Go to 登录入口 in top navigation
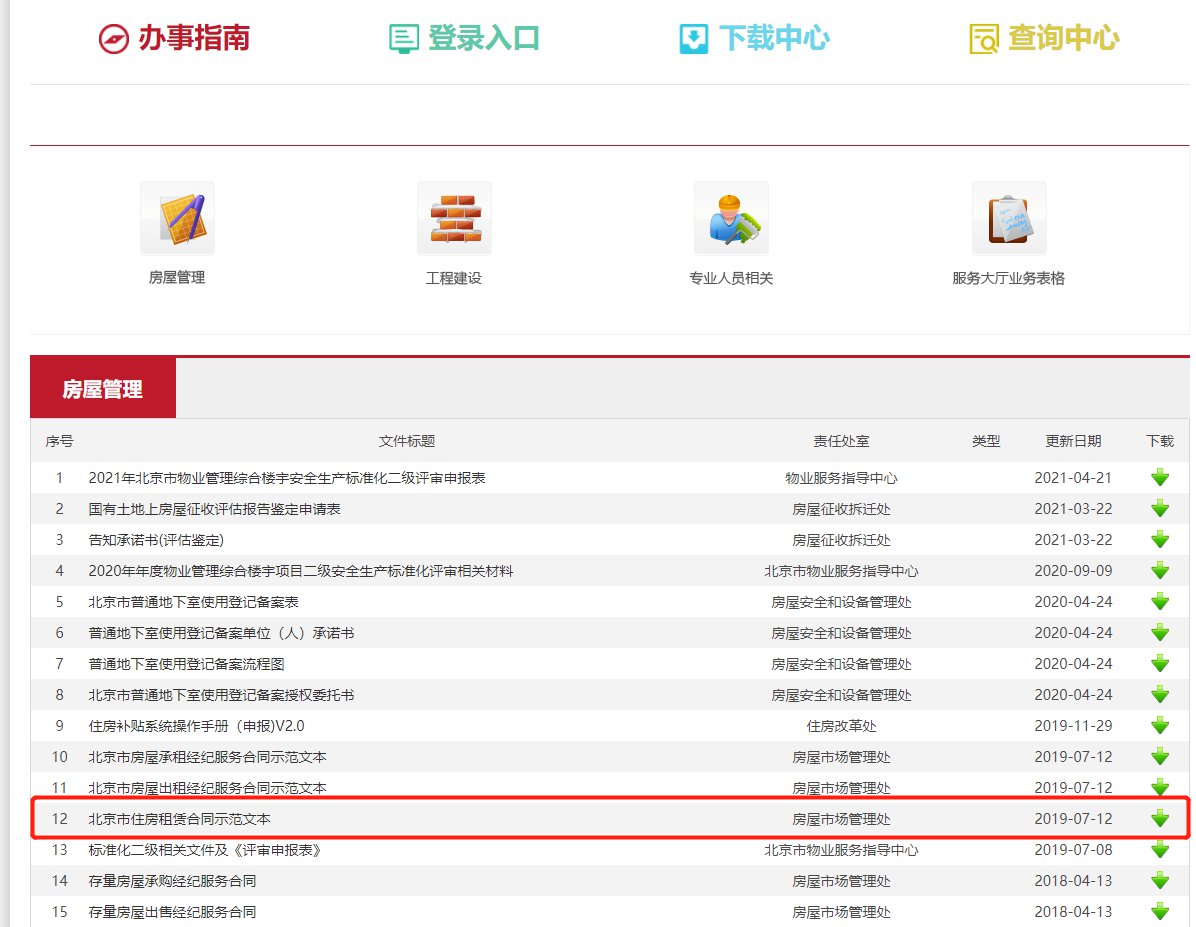Viewport: 1196px width, 927px height. click(x=464, y=38)
